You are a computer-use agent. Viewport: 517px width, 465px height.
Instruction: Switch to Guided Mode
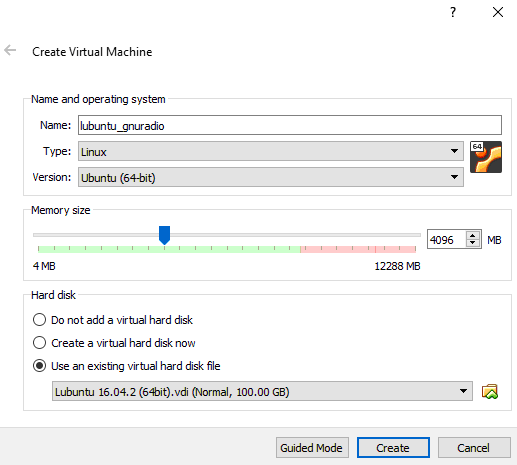312,448
